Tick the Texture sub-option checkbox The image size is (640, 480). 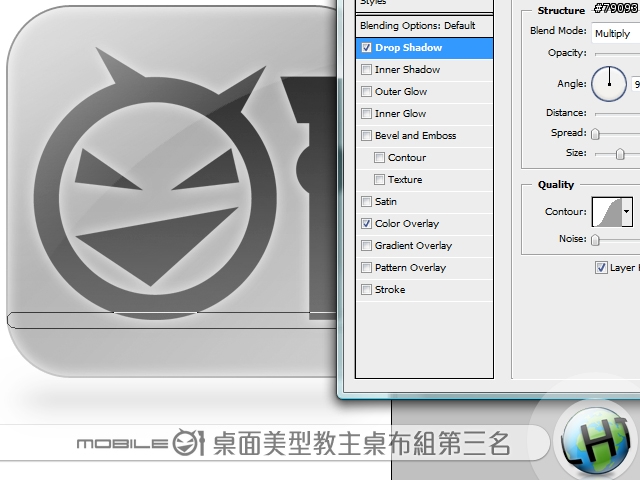pos(379,180)
